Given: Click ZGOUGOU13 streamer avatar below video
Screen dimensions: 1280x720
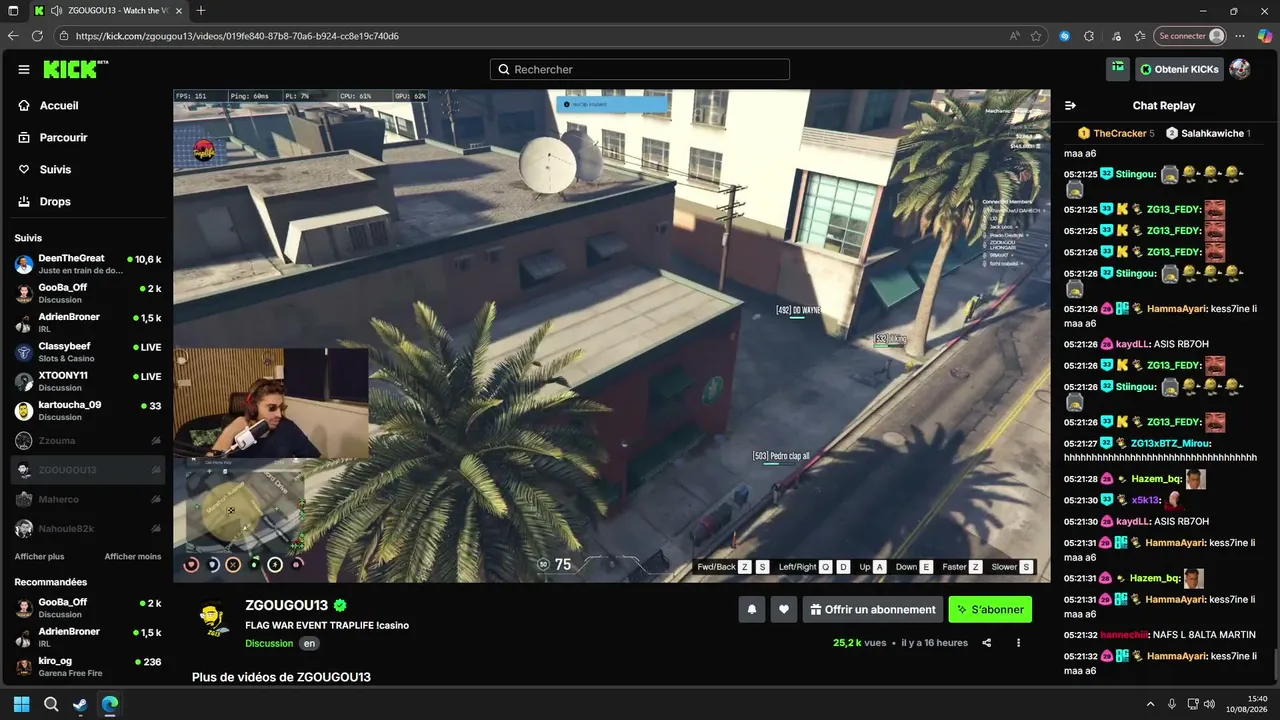Looking at the screenshot, I should coord(212,617).
